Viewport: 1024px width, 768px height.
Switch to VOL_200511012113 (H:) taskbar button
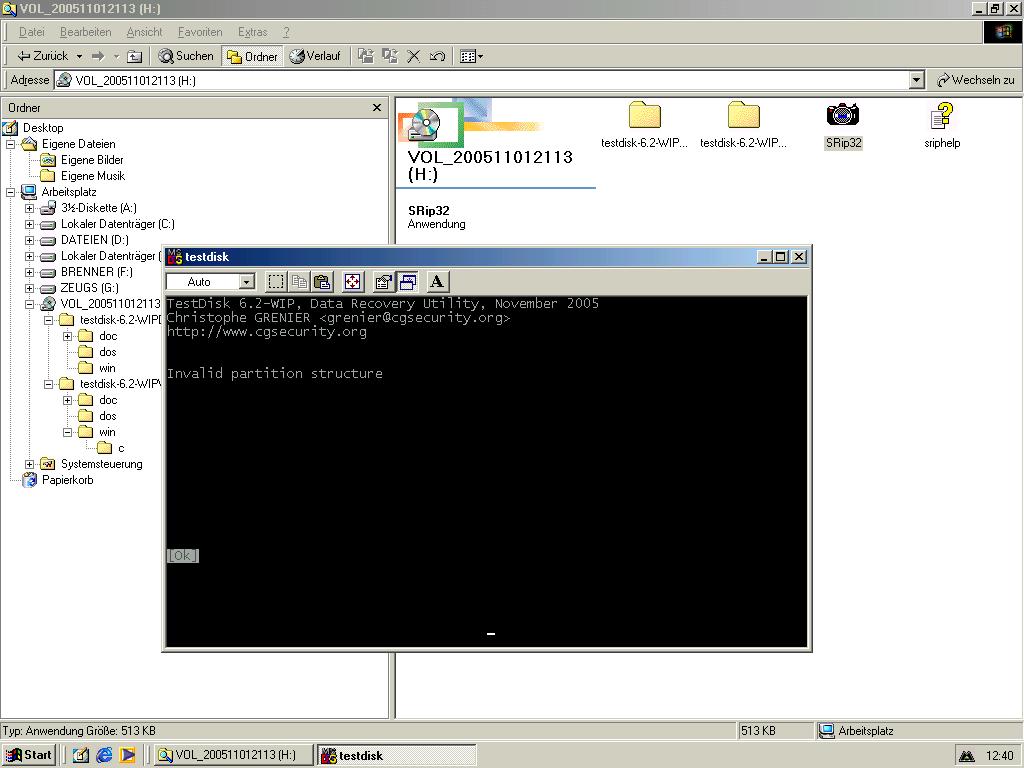pos(233,755)
